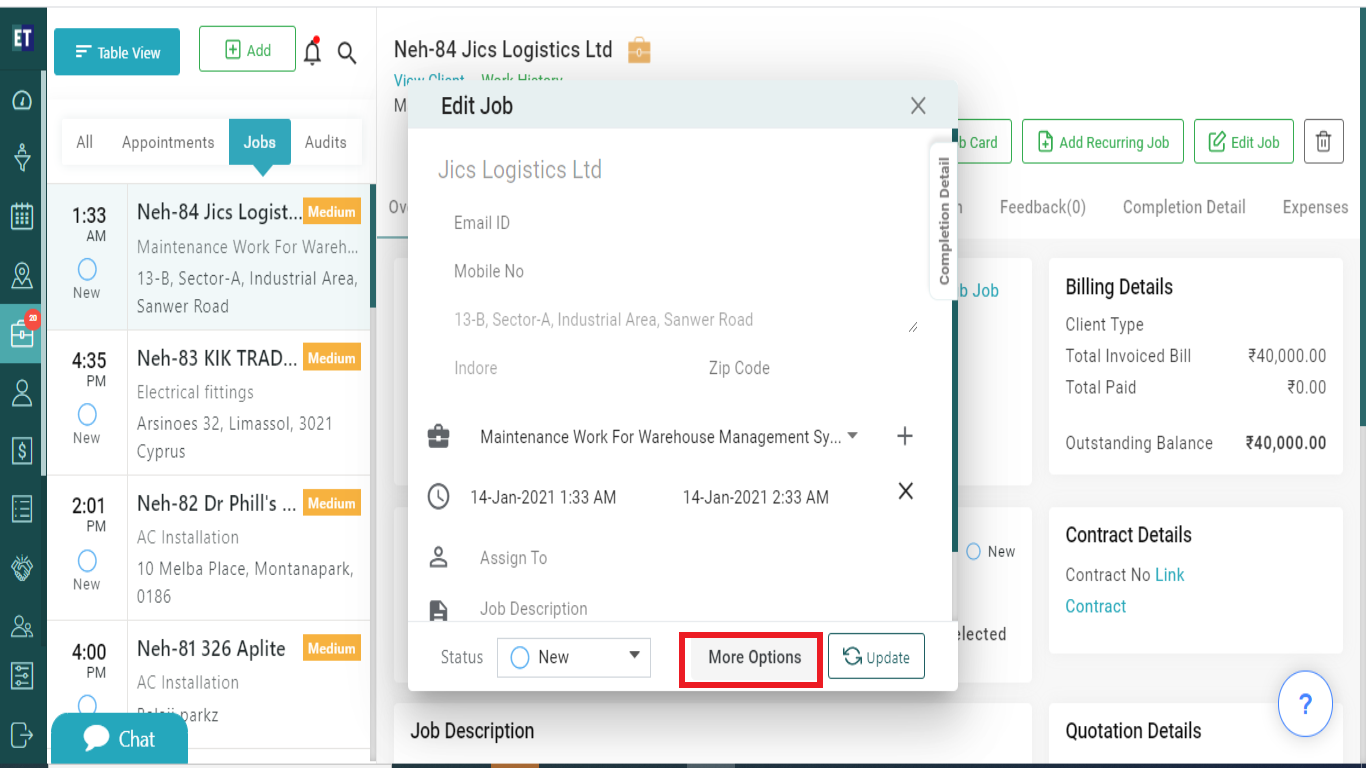Switch to the Appointments tab
This screenshot has width=1366, height=768.
tap(168, 142)
